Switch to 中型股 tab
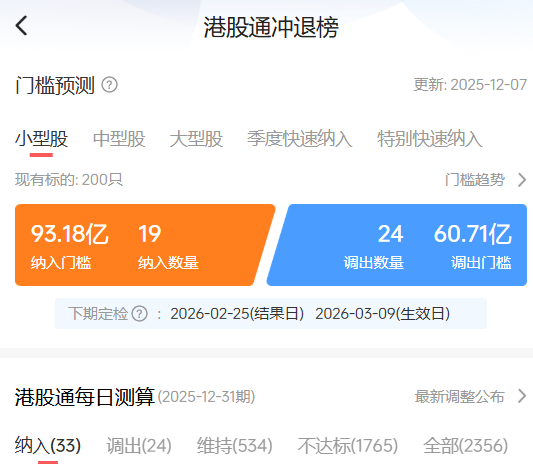The height and width of the screenshot is (473, 533). (x=119, y=139)
